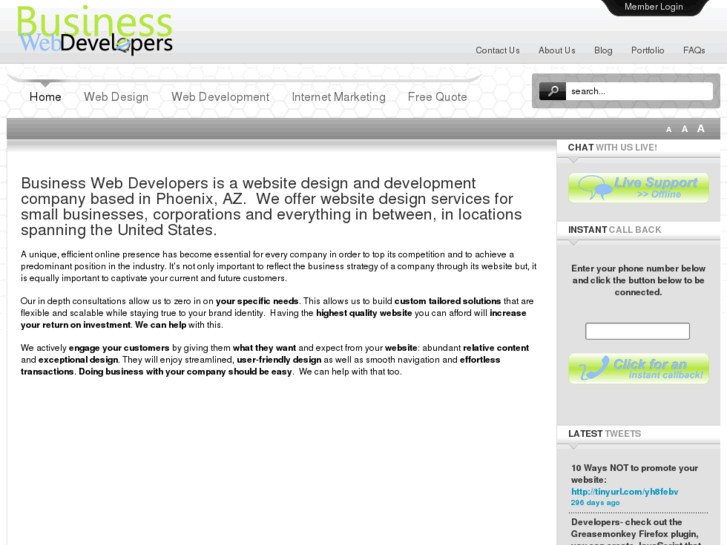Click the Live Support Offline button

[638, 188]
